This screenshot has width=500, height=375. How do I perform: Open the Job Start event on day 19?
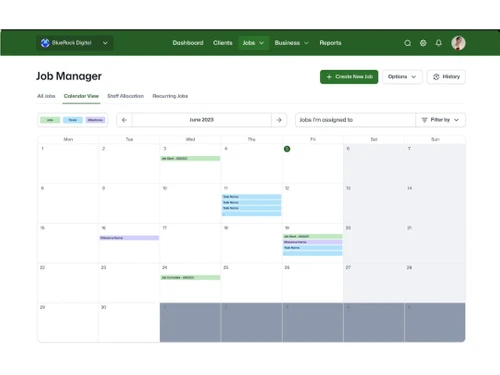313,236
